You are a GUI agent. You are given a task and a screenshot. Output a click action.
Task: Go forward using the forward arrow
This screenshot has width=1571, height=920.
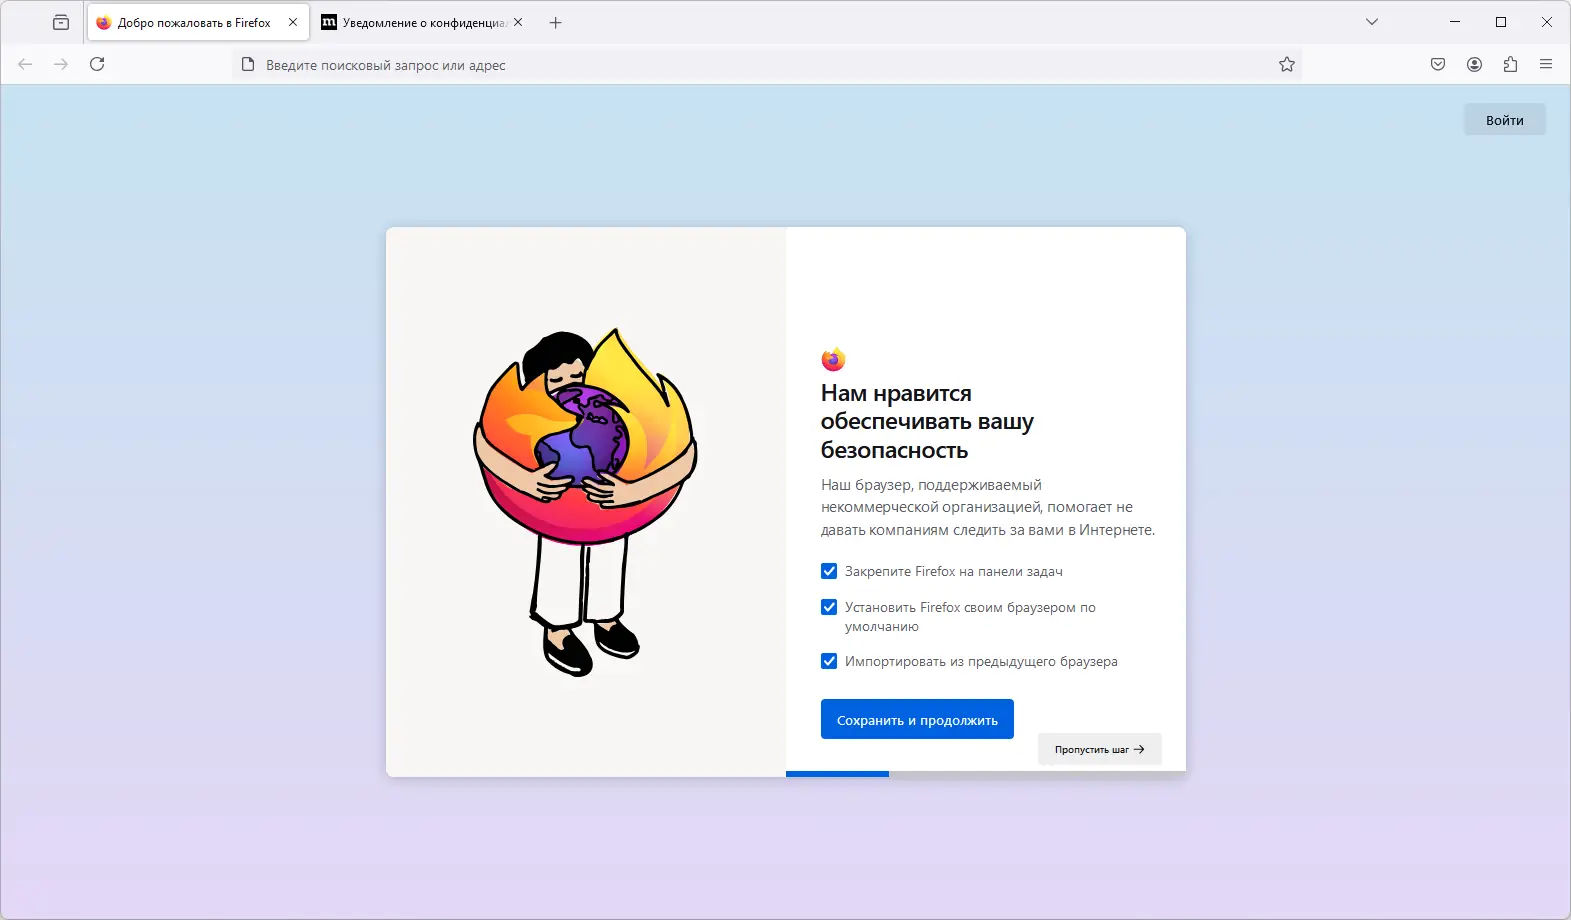coord(61,64)
